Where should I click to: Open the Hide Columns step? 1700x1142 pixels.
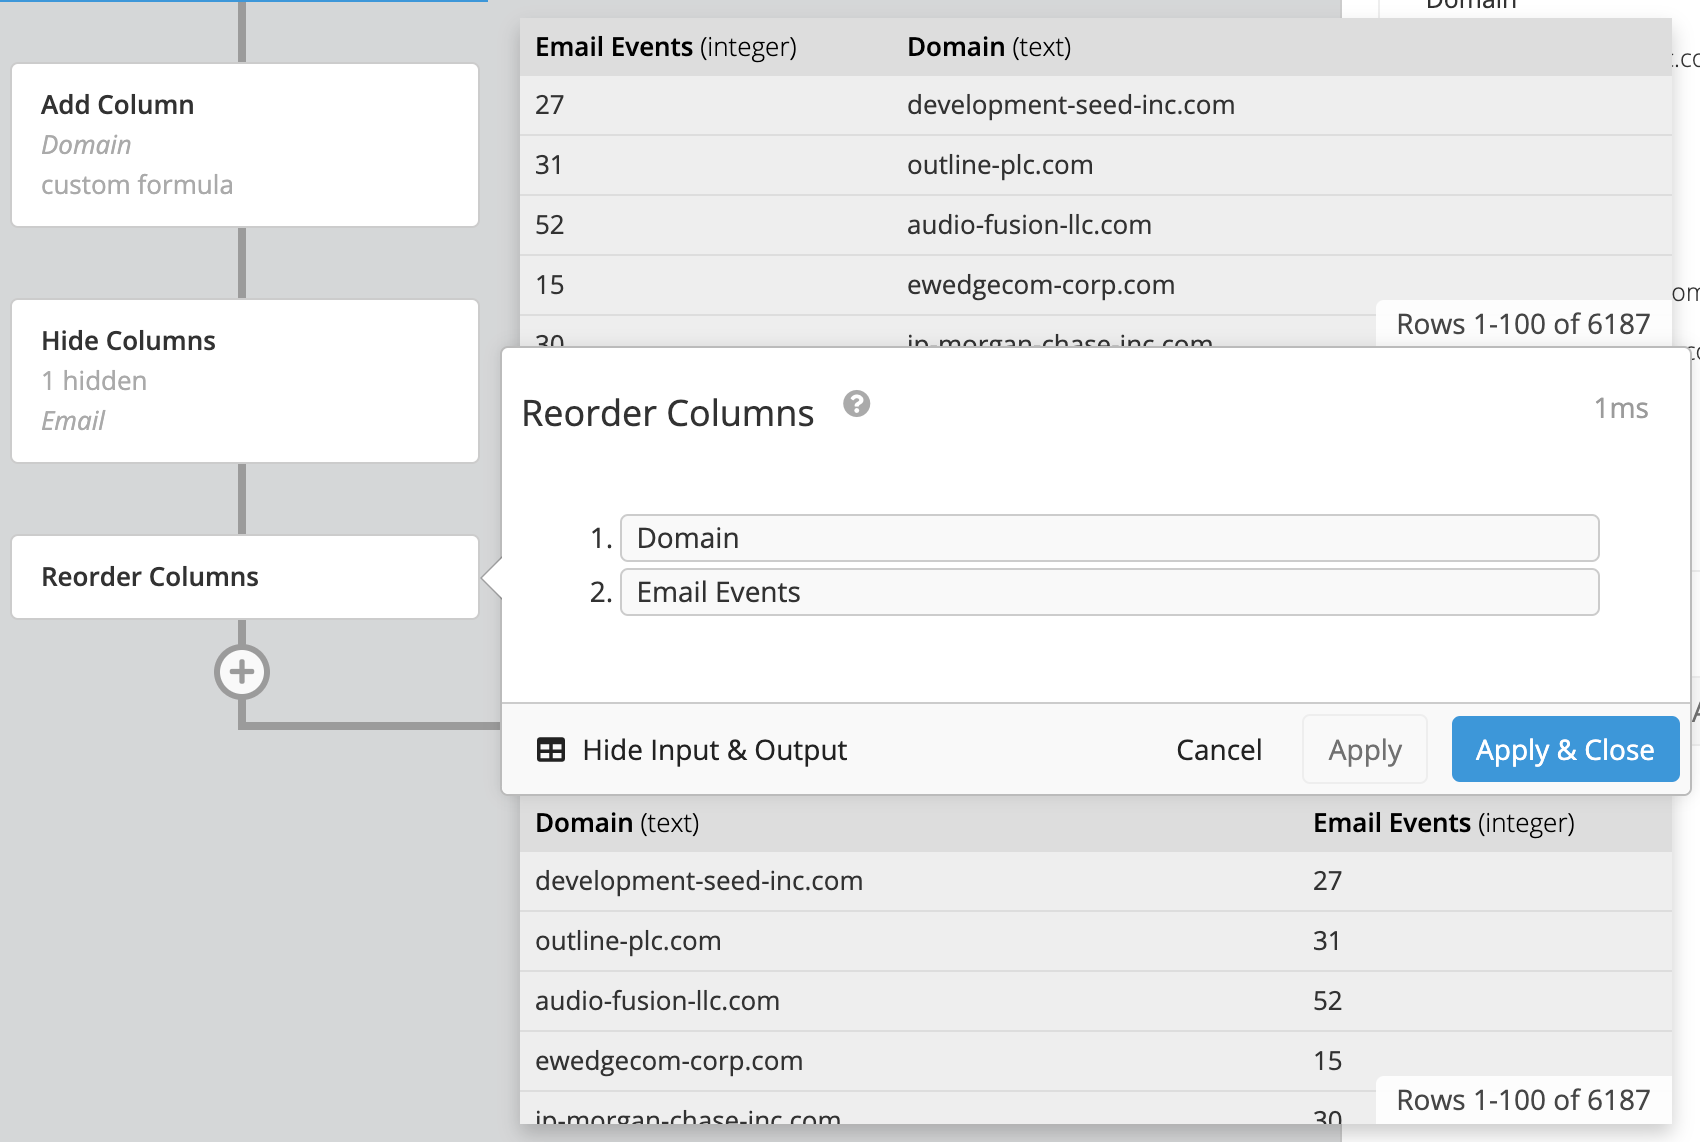coord(245,381)
